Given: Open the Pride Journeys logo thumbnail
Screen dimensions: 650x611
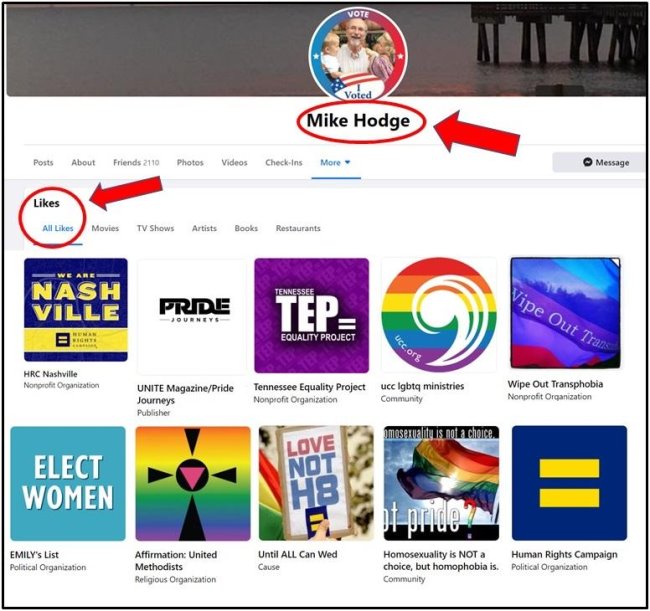Looking at the screenshot, I should 192,316.
